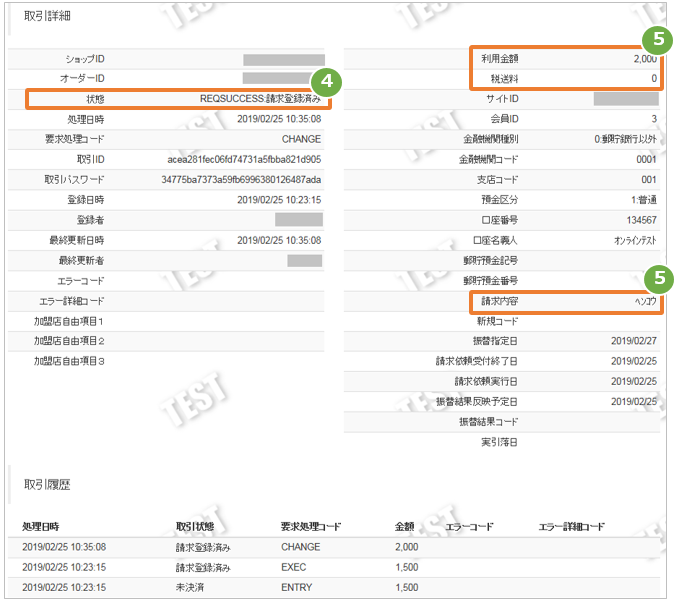
Task: Click the 振替結果反映予定日 date value
Action: 634,402
